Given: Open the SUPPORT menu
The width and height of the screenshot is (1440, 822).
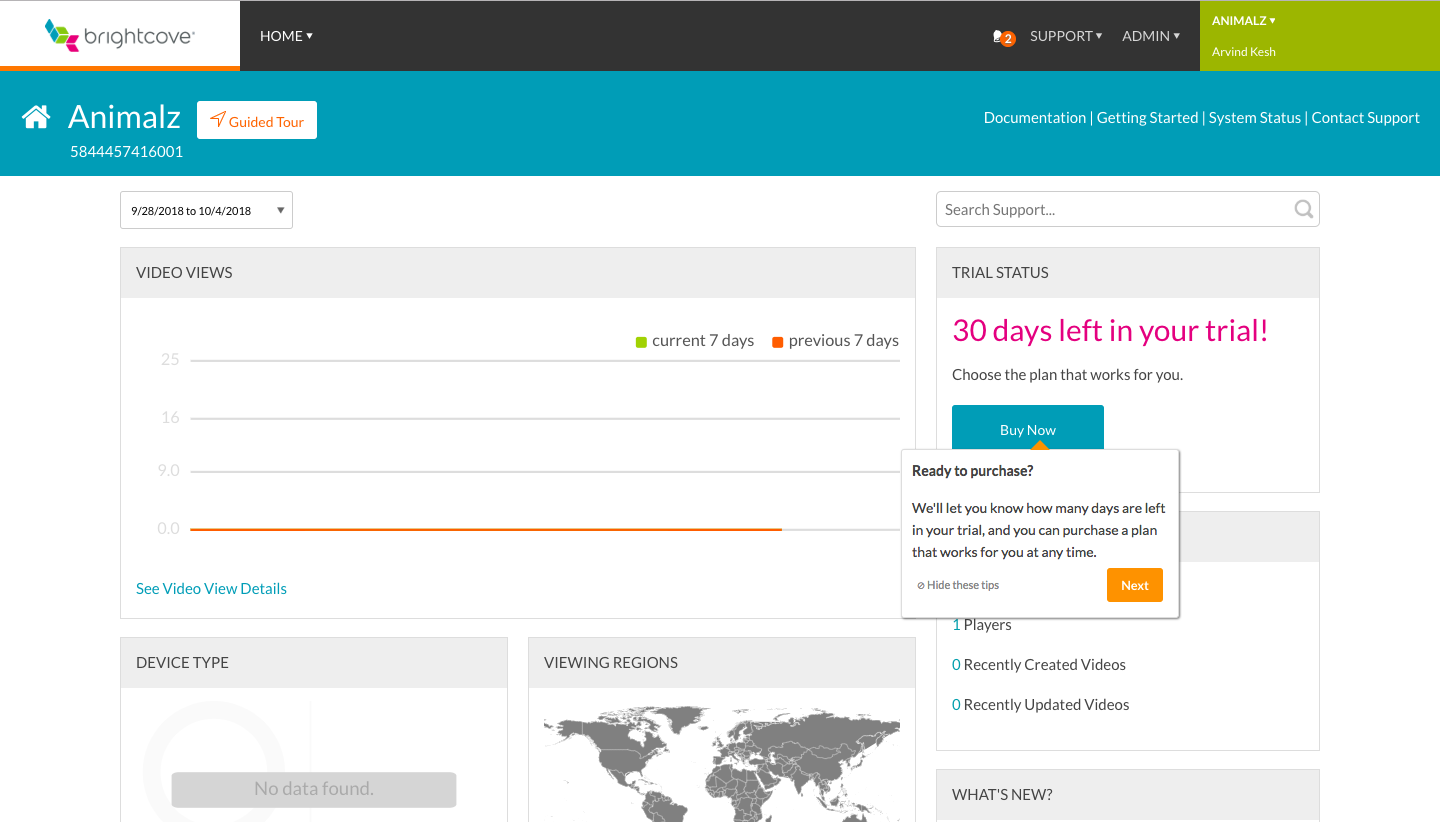Looking at the screenshot, I should coord(1066,36).
